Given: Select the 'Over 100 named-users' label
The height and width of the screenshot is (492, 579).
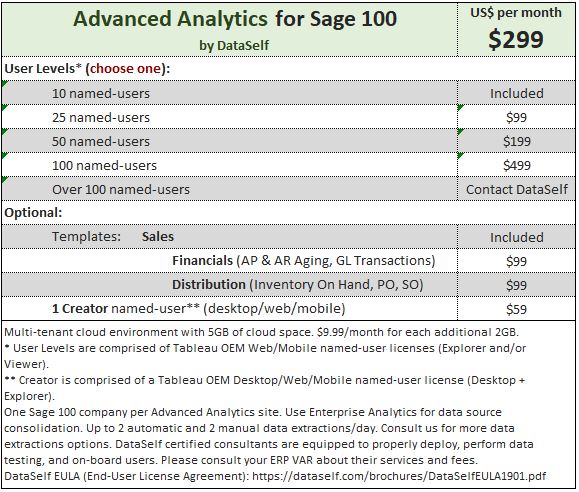Looking at the screenshot, I should coord(121,189).
